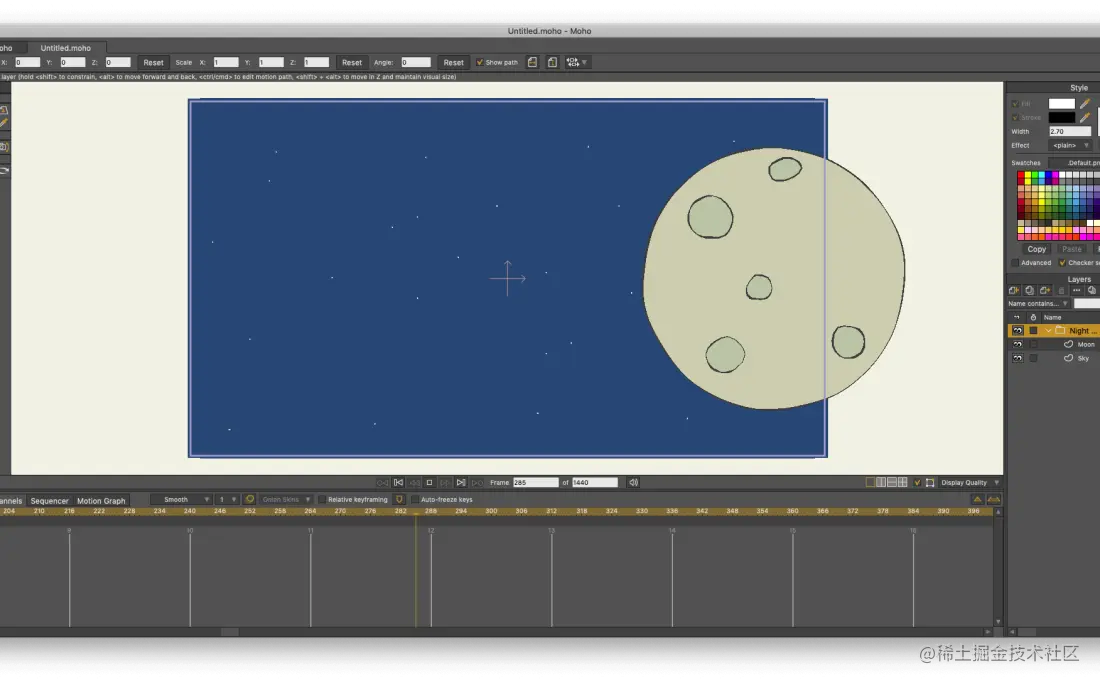Enable the Advanced checkbox in Style panel
This screenshot has width=1100, height=684.
pos(1014,263)
